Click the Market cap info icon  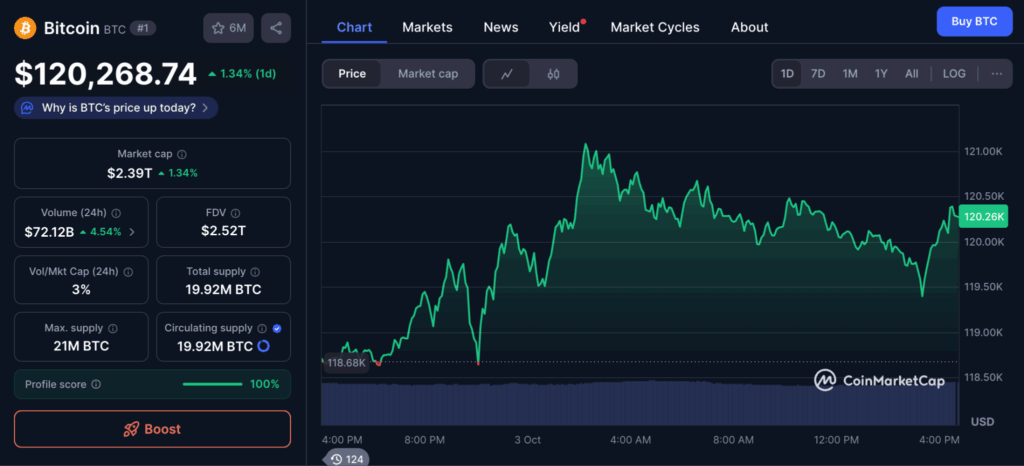(x=181, y=155)
